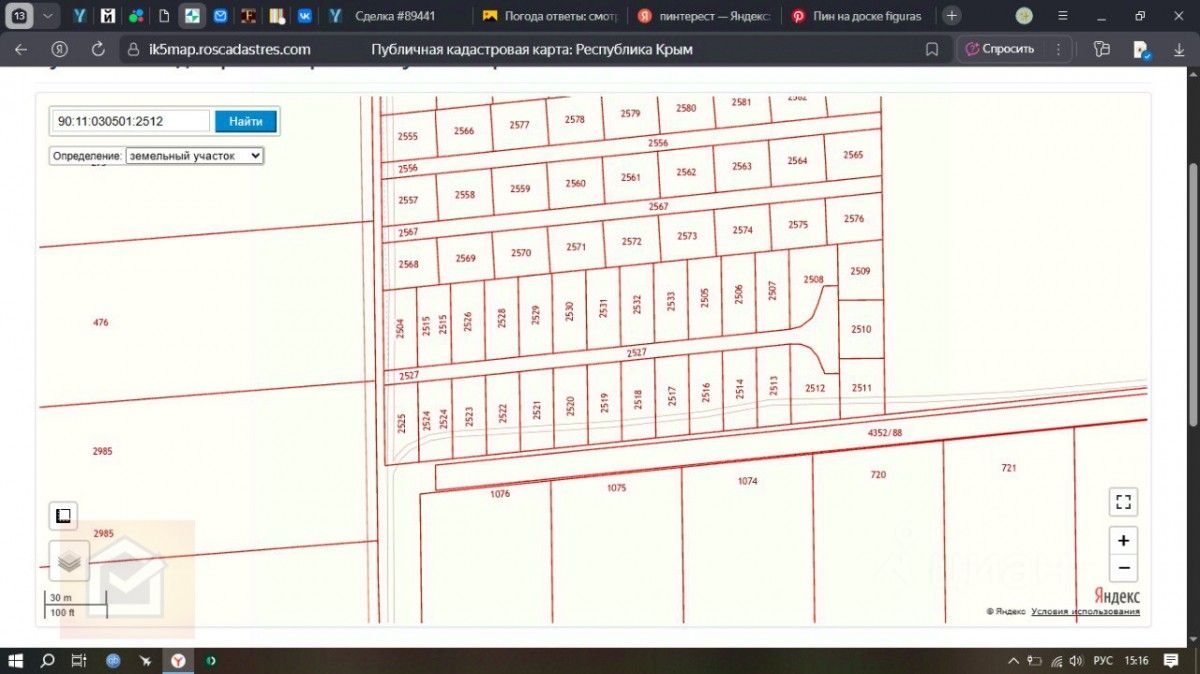Open Task View on taskbar
Screen dimensions: 1200x674
click(78, 660)
